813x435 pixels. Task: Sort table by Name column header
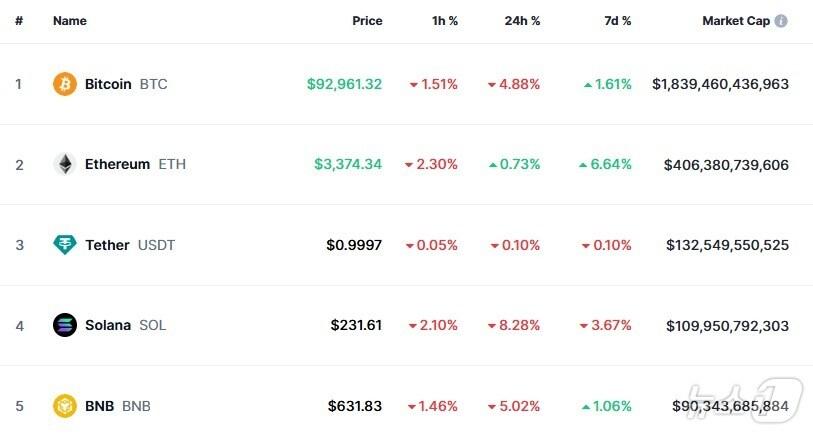coord(70,21)
